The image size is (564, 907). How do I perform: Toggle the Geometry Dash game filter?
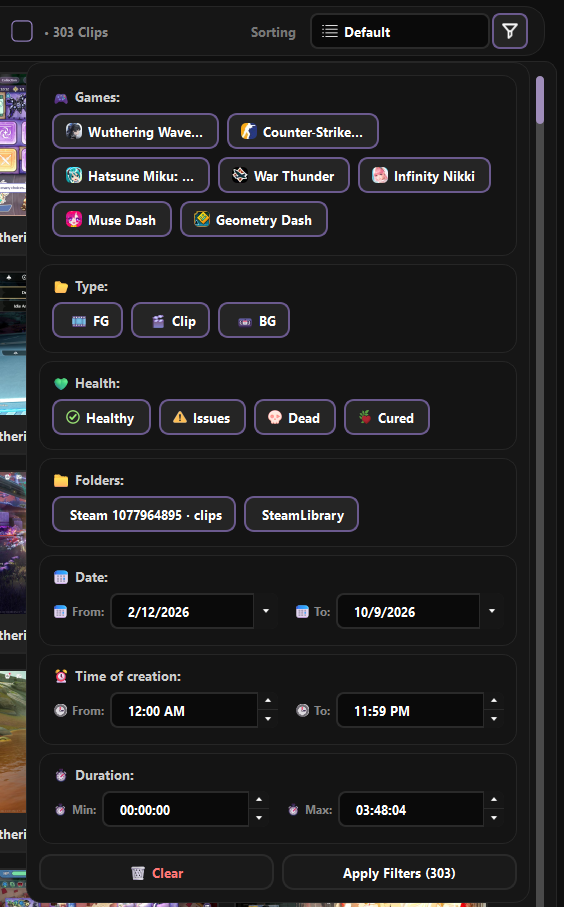pos(253,219)
